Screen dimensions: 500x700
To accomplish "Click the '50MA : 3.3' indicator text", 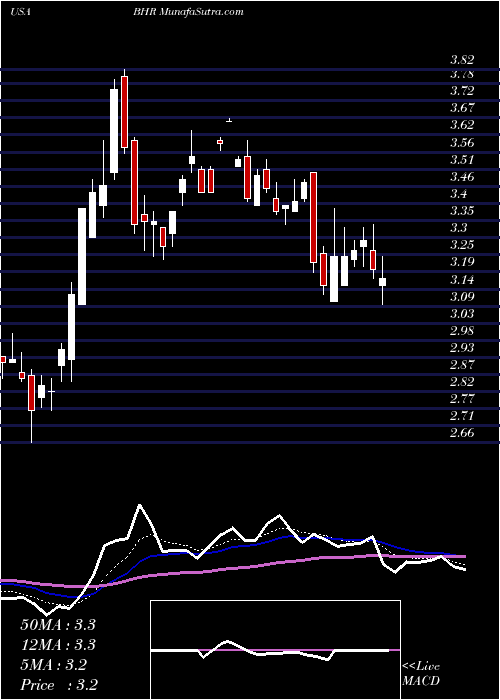I will 58,625.
